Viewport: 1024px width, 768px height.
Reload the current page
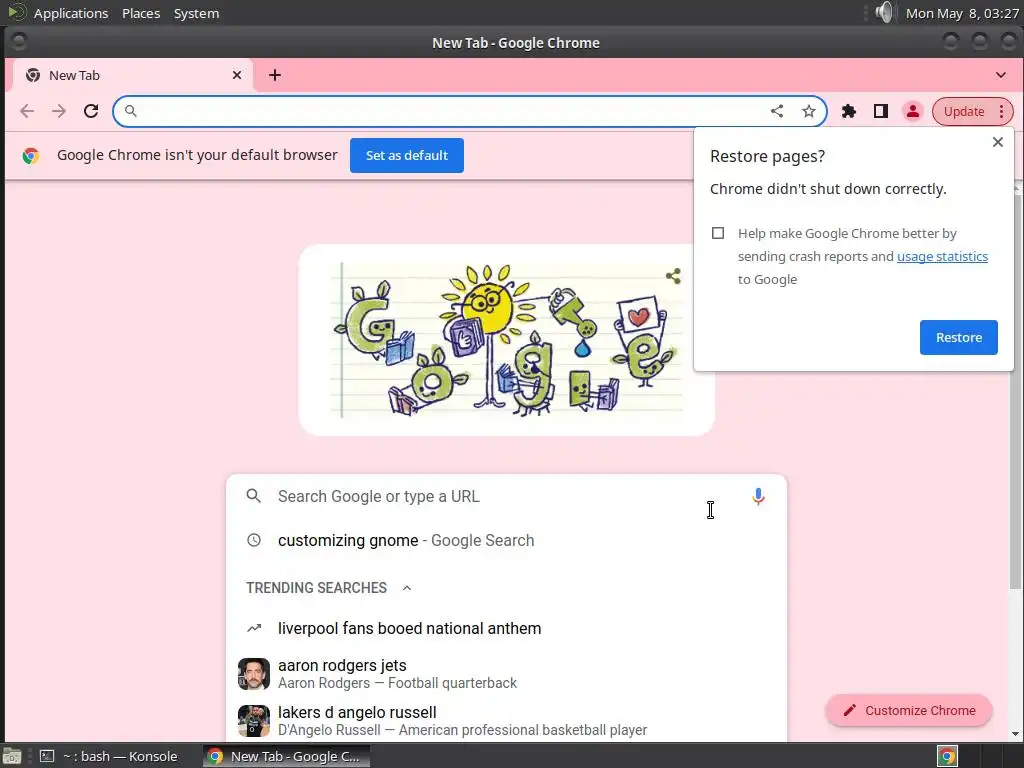[91, 111]
